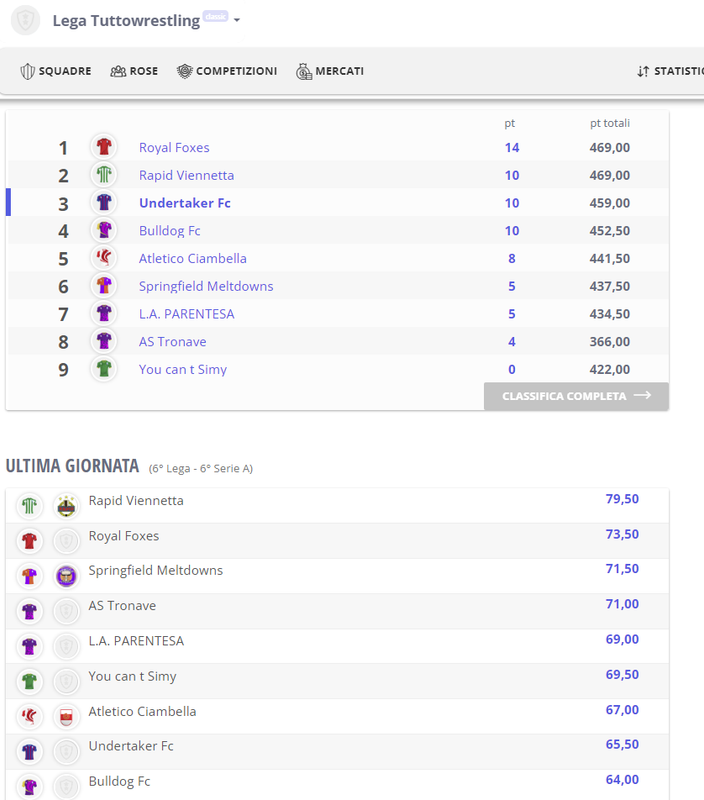Expand the Lega Tuttowrestling league dropdown arrow

tap(237, 20)
